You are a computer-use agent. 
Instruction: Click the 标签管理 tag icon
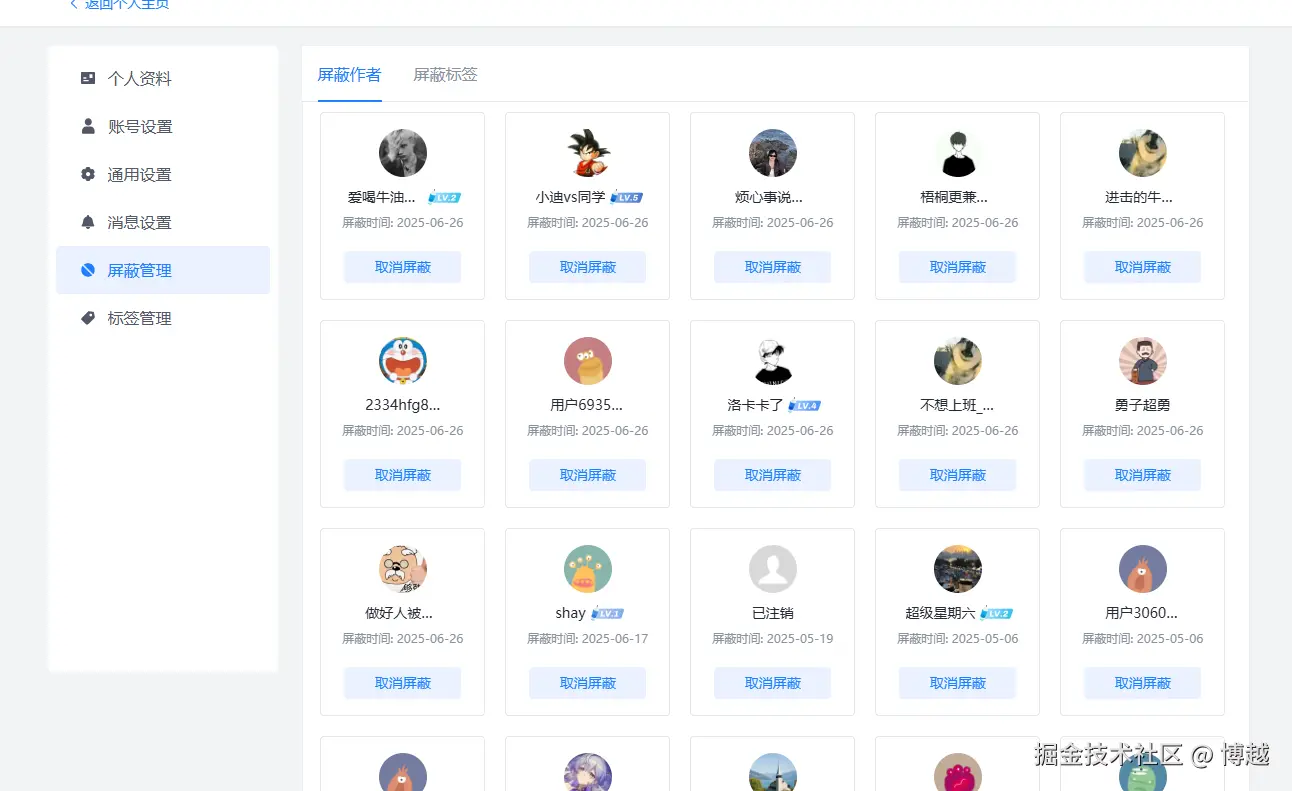(x=88, y=318)
